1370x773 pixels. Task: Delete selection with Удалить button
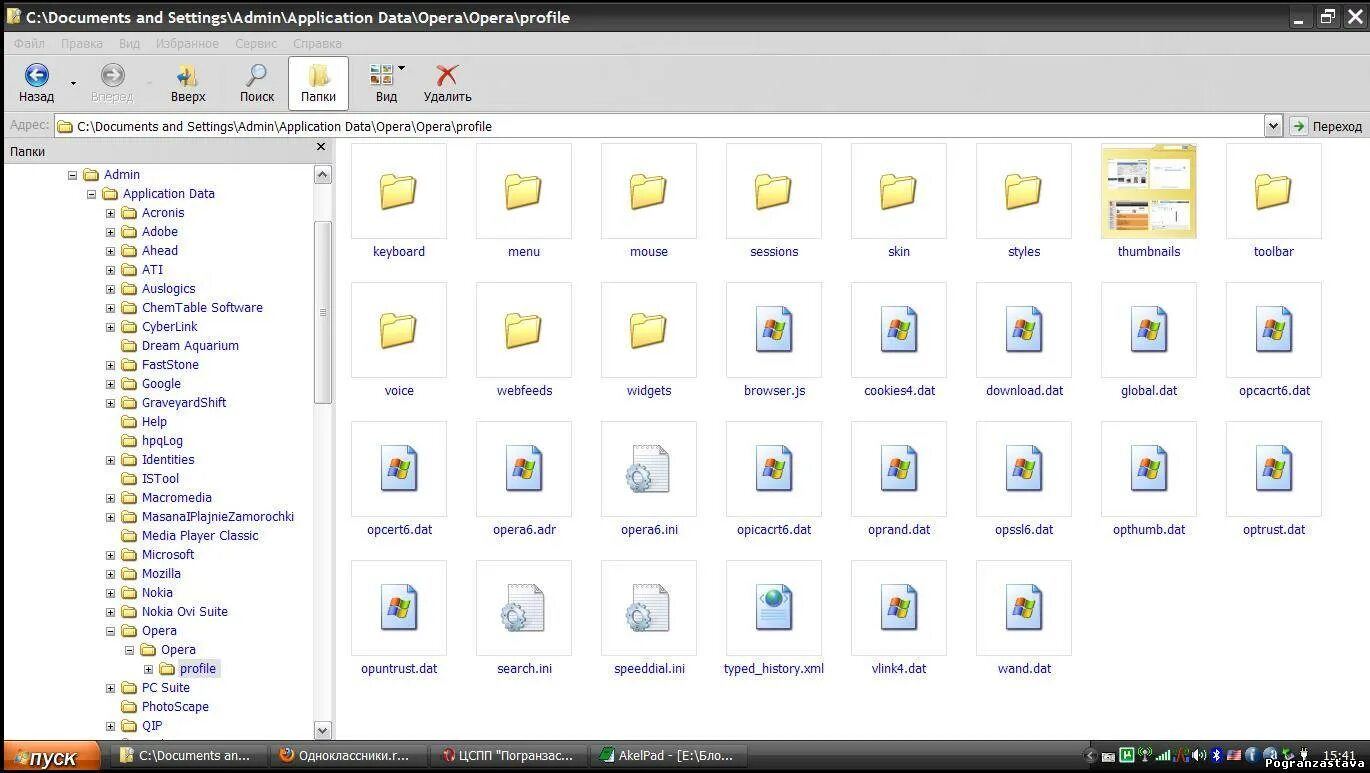click(447, 83)
